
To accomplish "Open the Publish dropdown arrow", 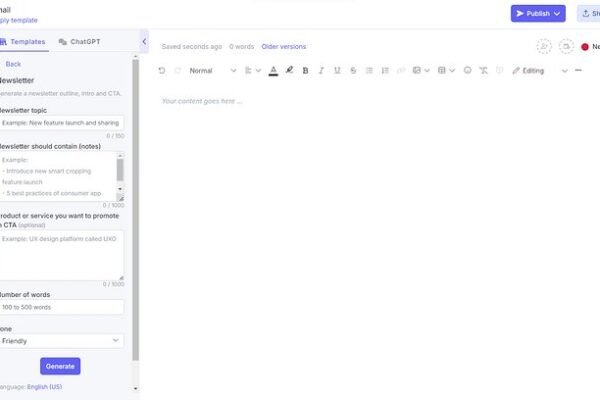I will (x=557, y=14).
